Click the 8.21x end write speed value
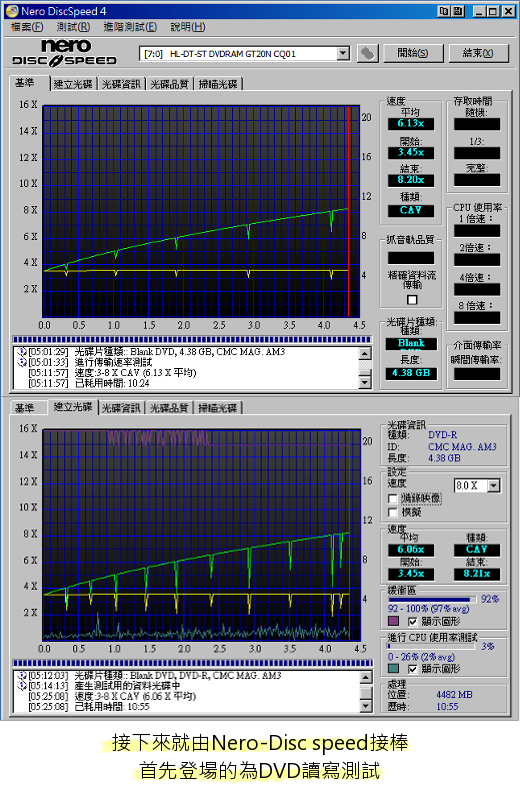 point(477,574)
